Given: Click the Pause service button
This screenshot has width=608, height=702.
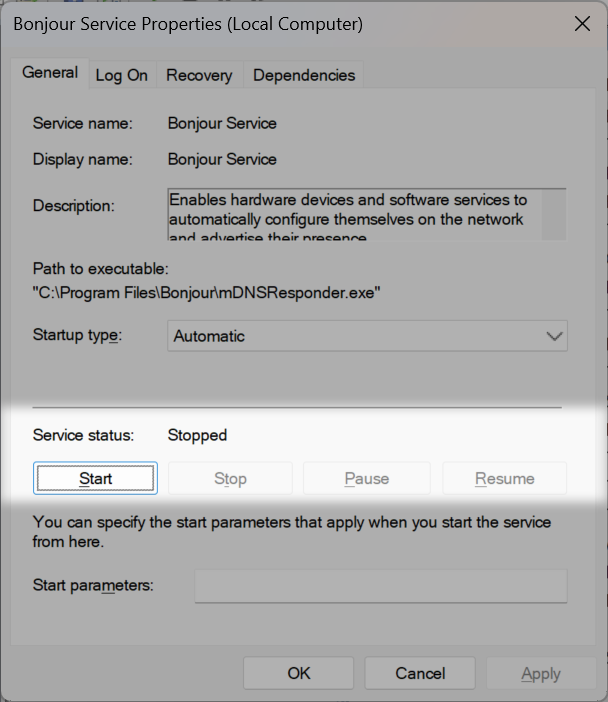Looking at the screenshot, I should coord(366,479).
